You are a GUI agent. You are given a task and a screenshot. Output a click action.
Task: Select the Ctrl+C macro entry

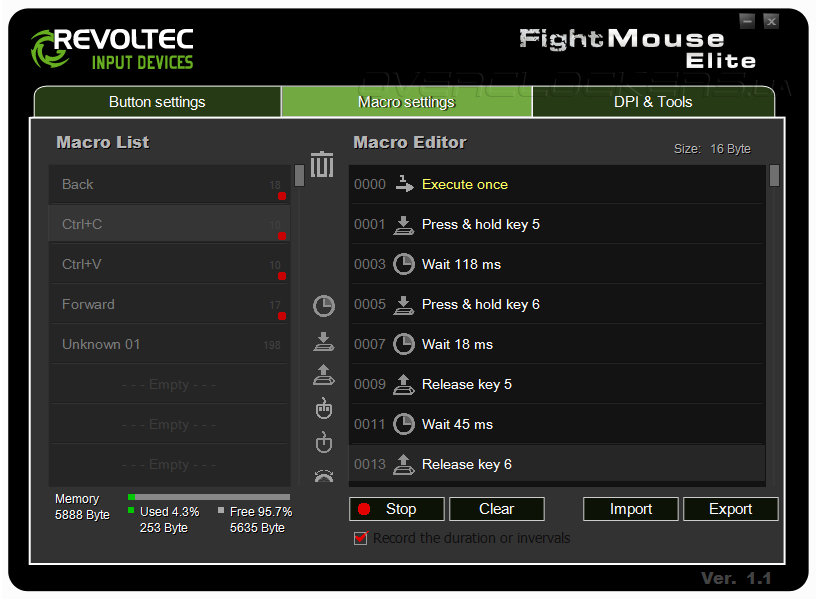click(x=170, y=224)
